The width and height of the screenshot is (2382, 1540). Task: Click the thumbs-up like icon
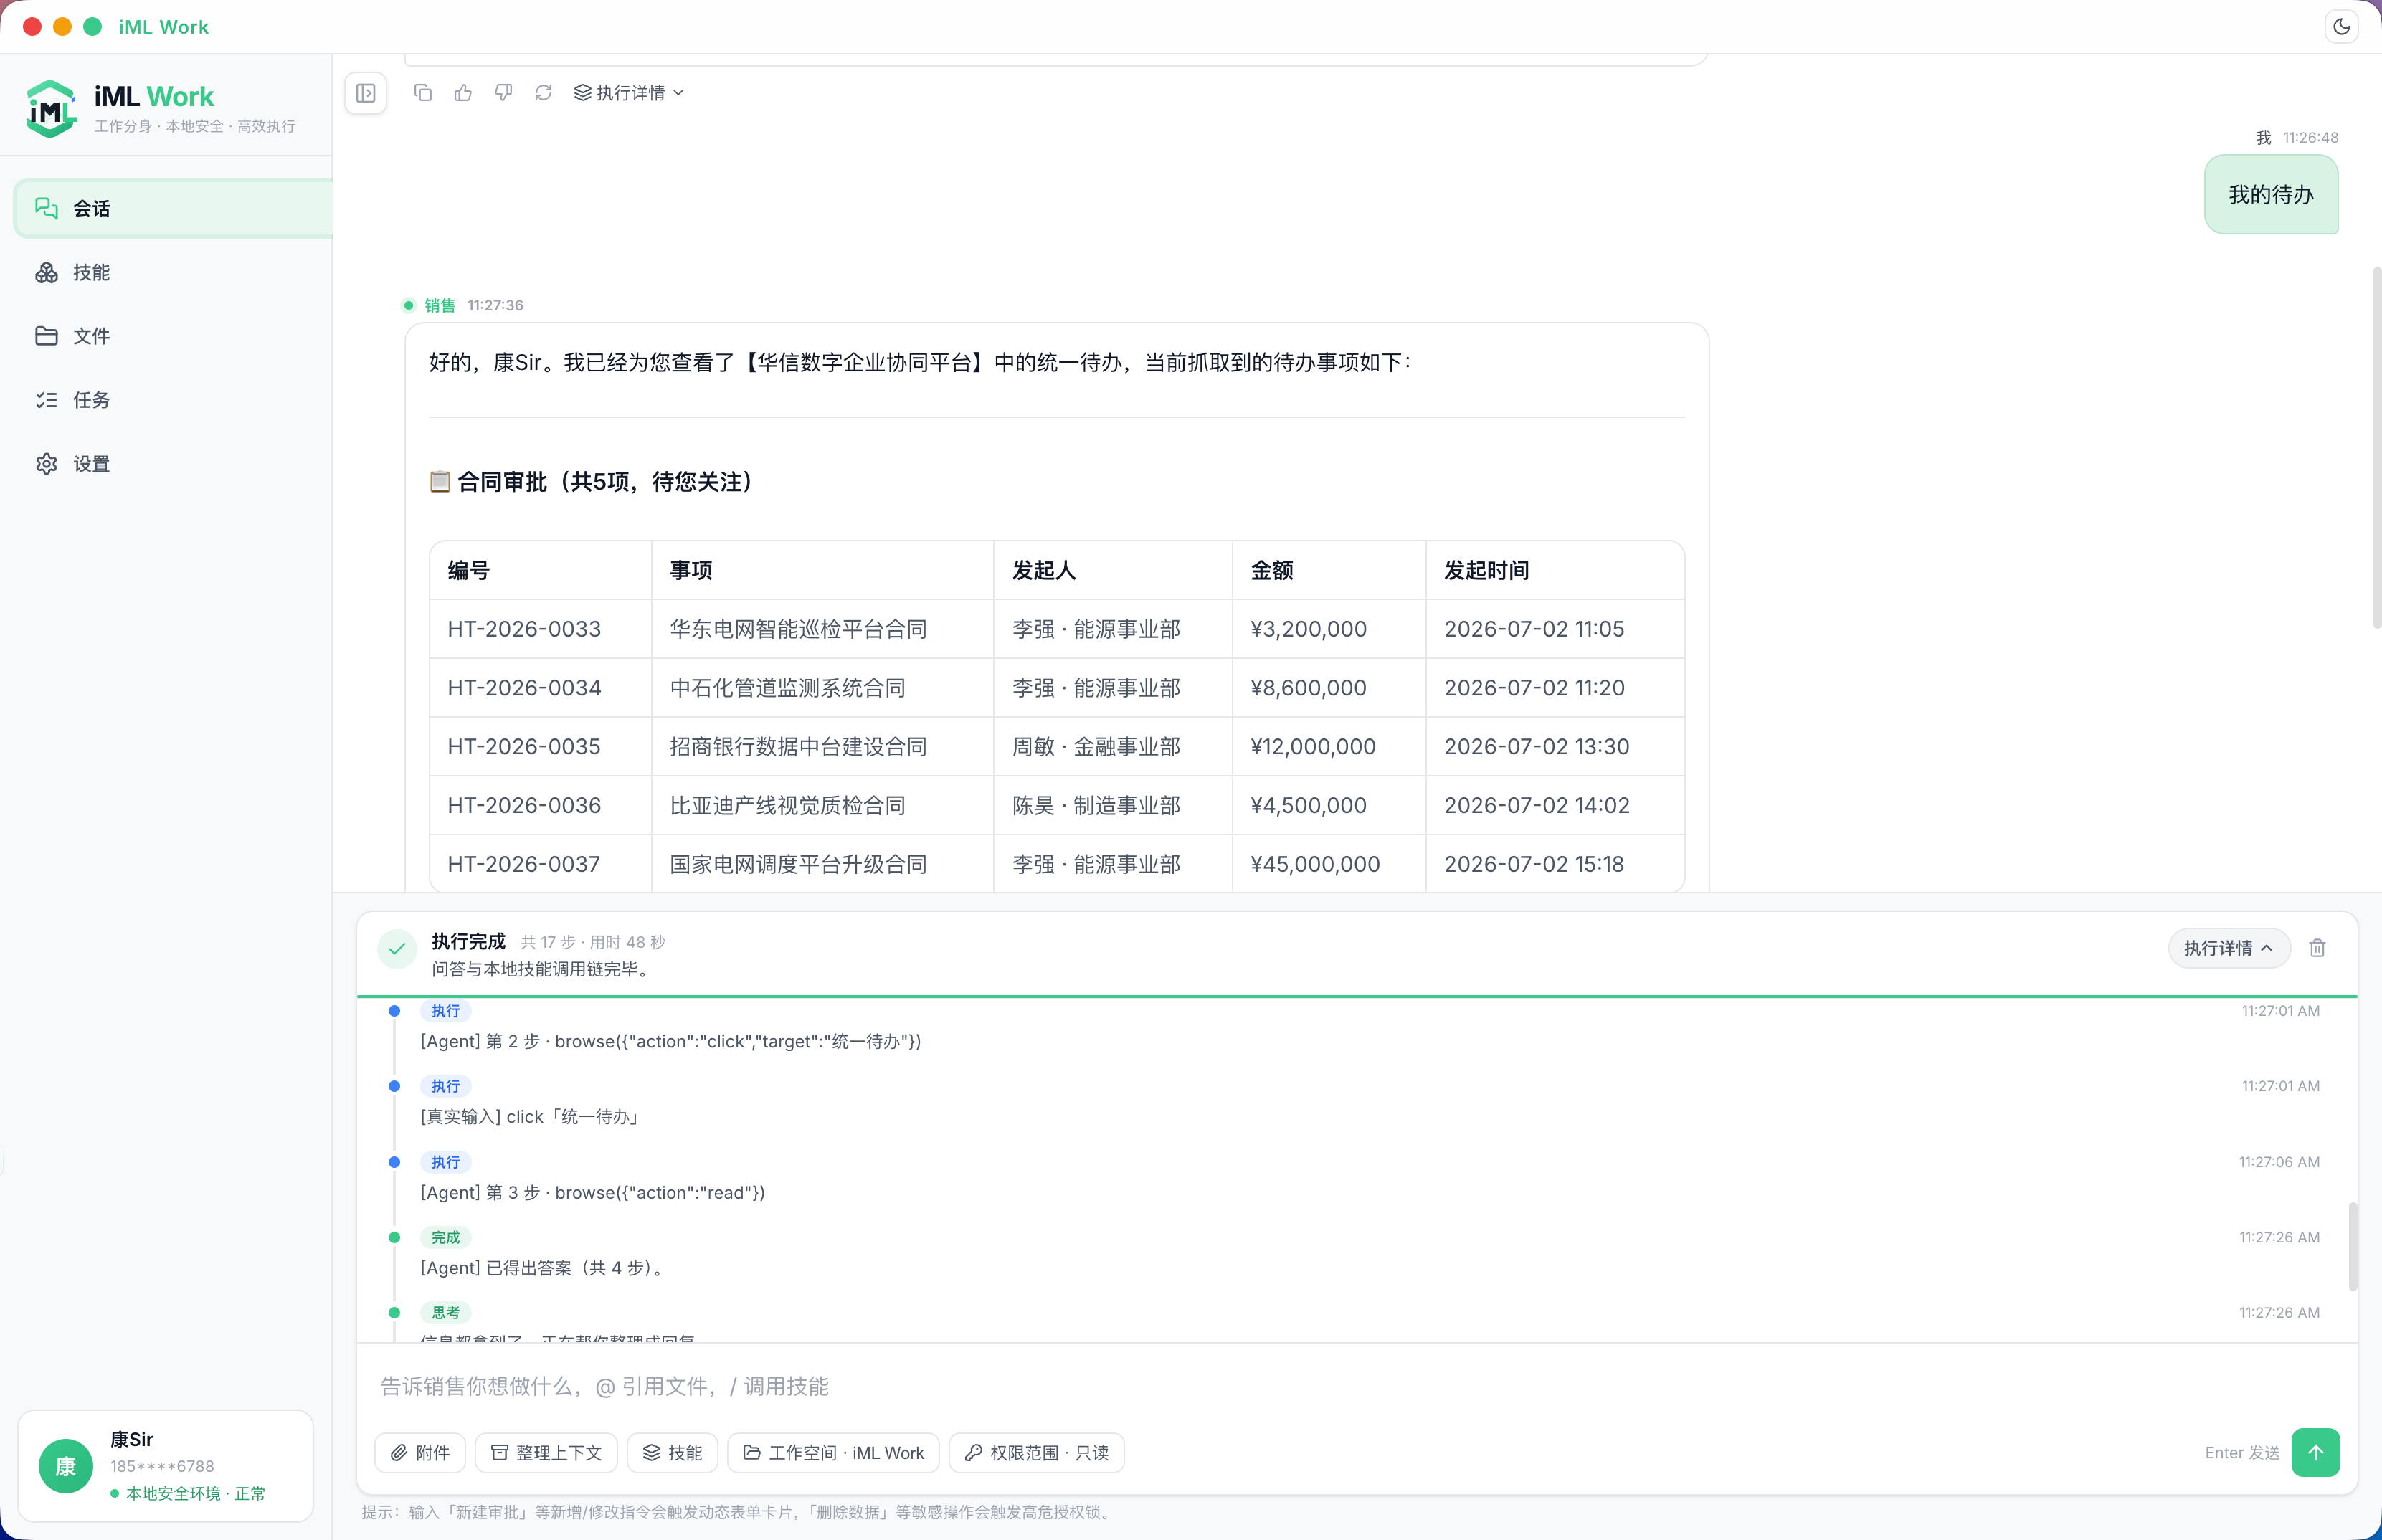pos(463,93)
